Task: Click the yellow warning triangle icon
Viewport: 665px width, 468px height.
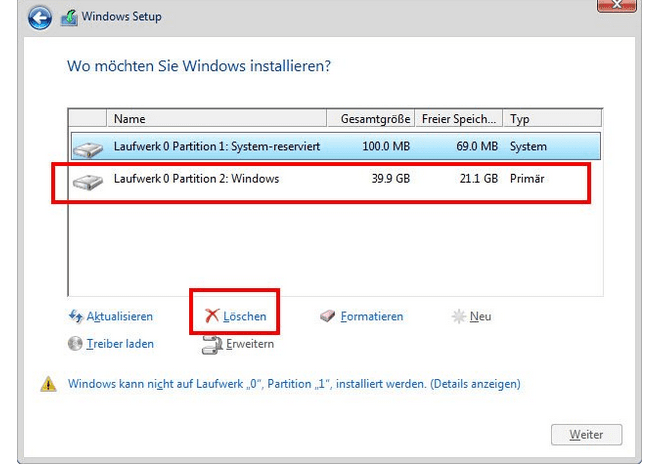Action: (x=48, y=384)
